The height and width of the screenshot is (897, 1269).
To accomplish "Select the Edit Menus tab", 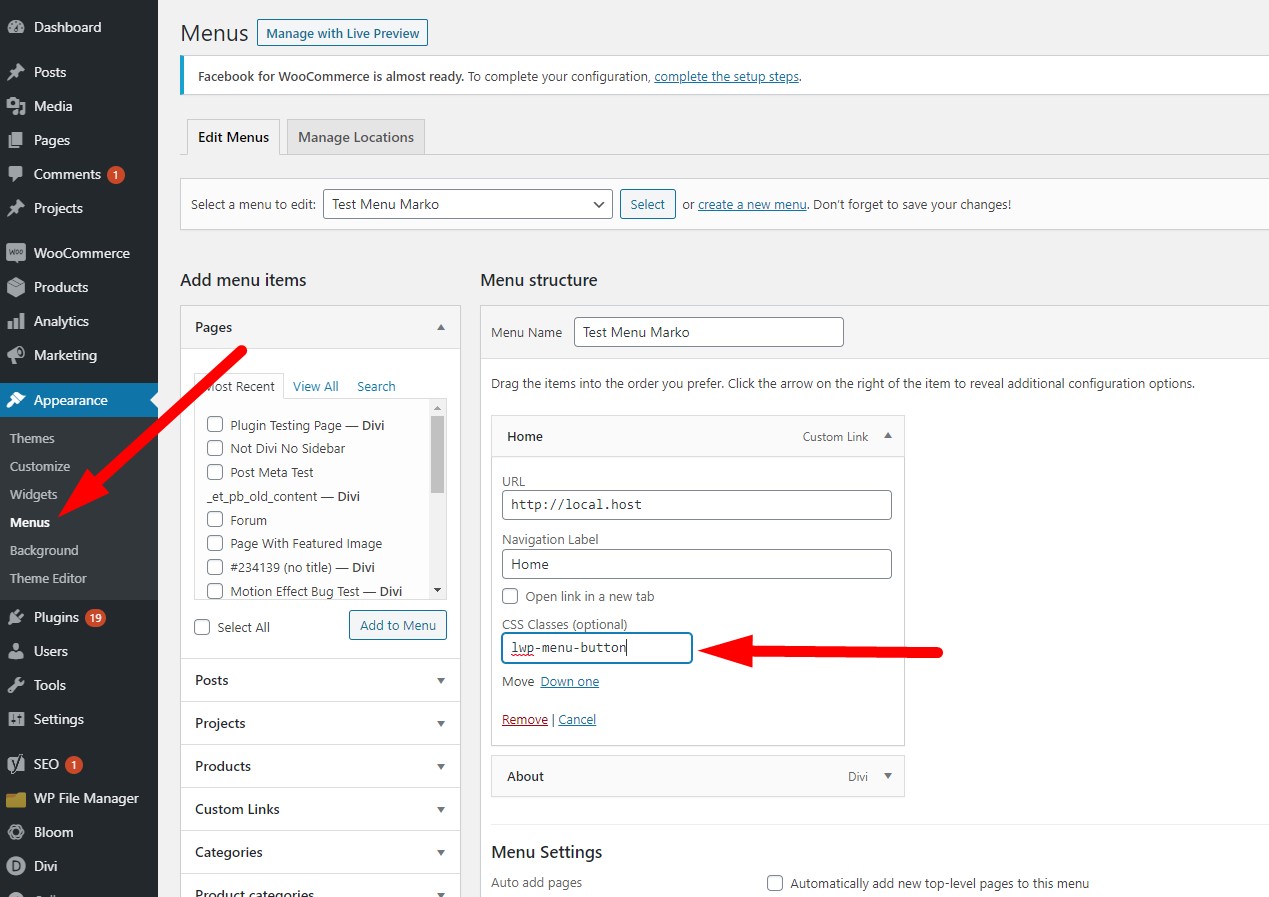I will tap(233, 137).
